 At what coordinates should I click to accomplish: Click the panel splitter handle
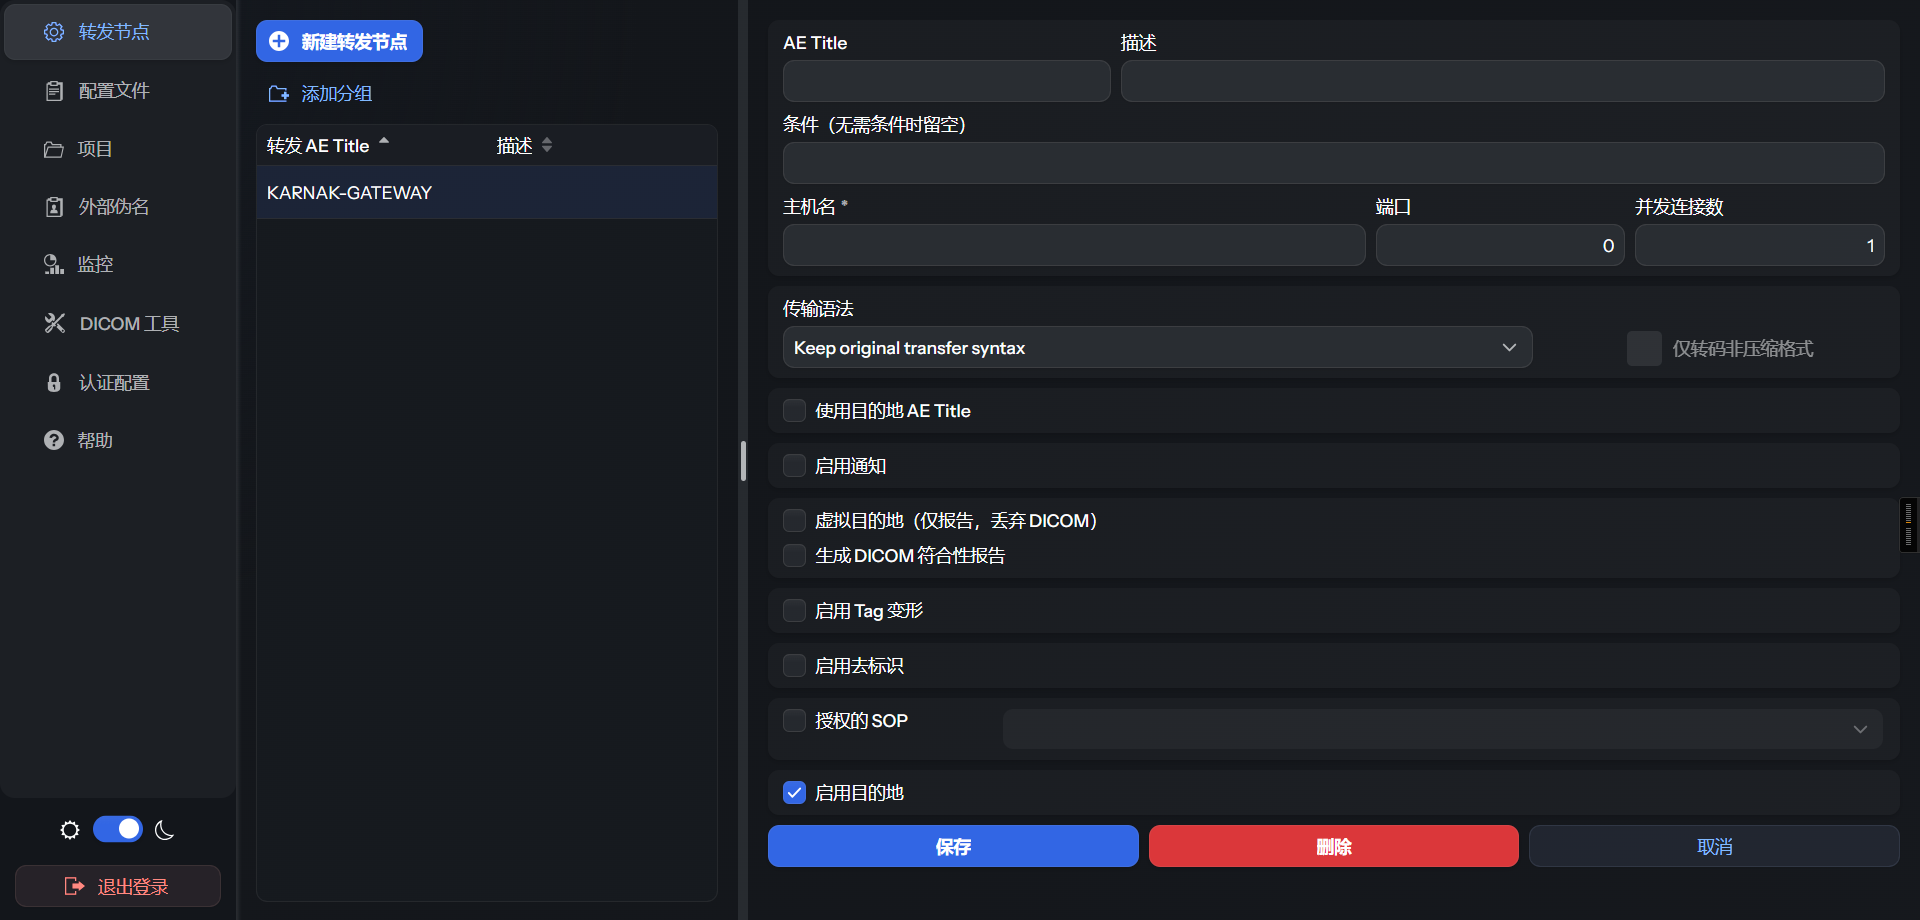point(743,461)
